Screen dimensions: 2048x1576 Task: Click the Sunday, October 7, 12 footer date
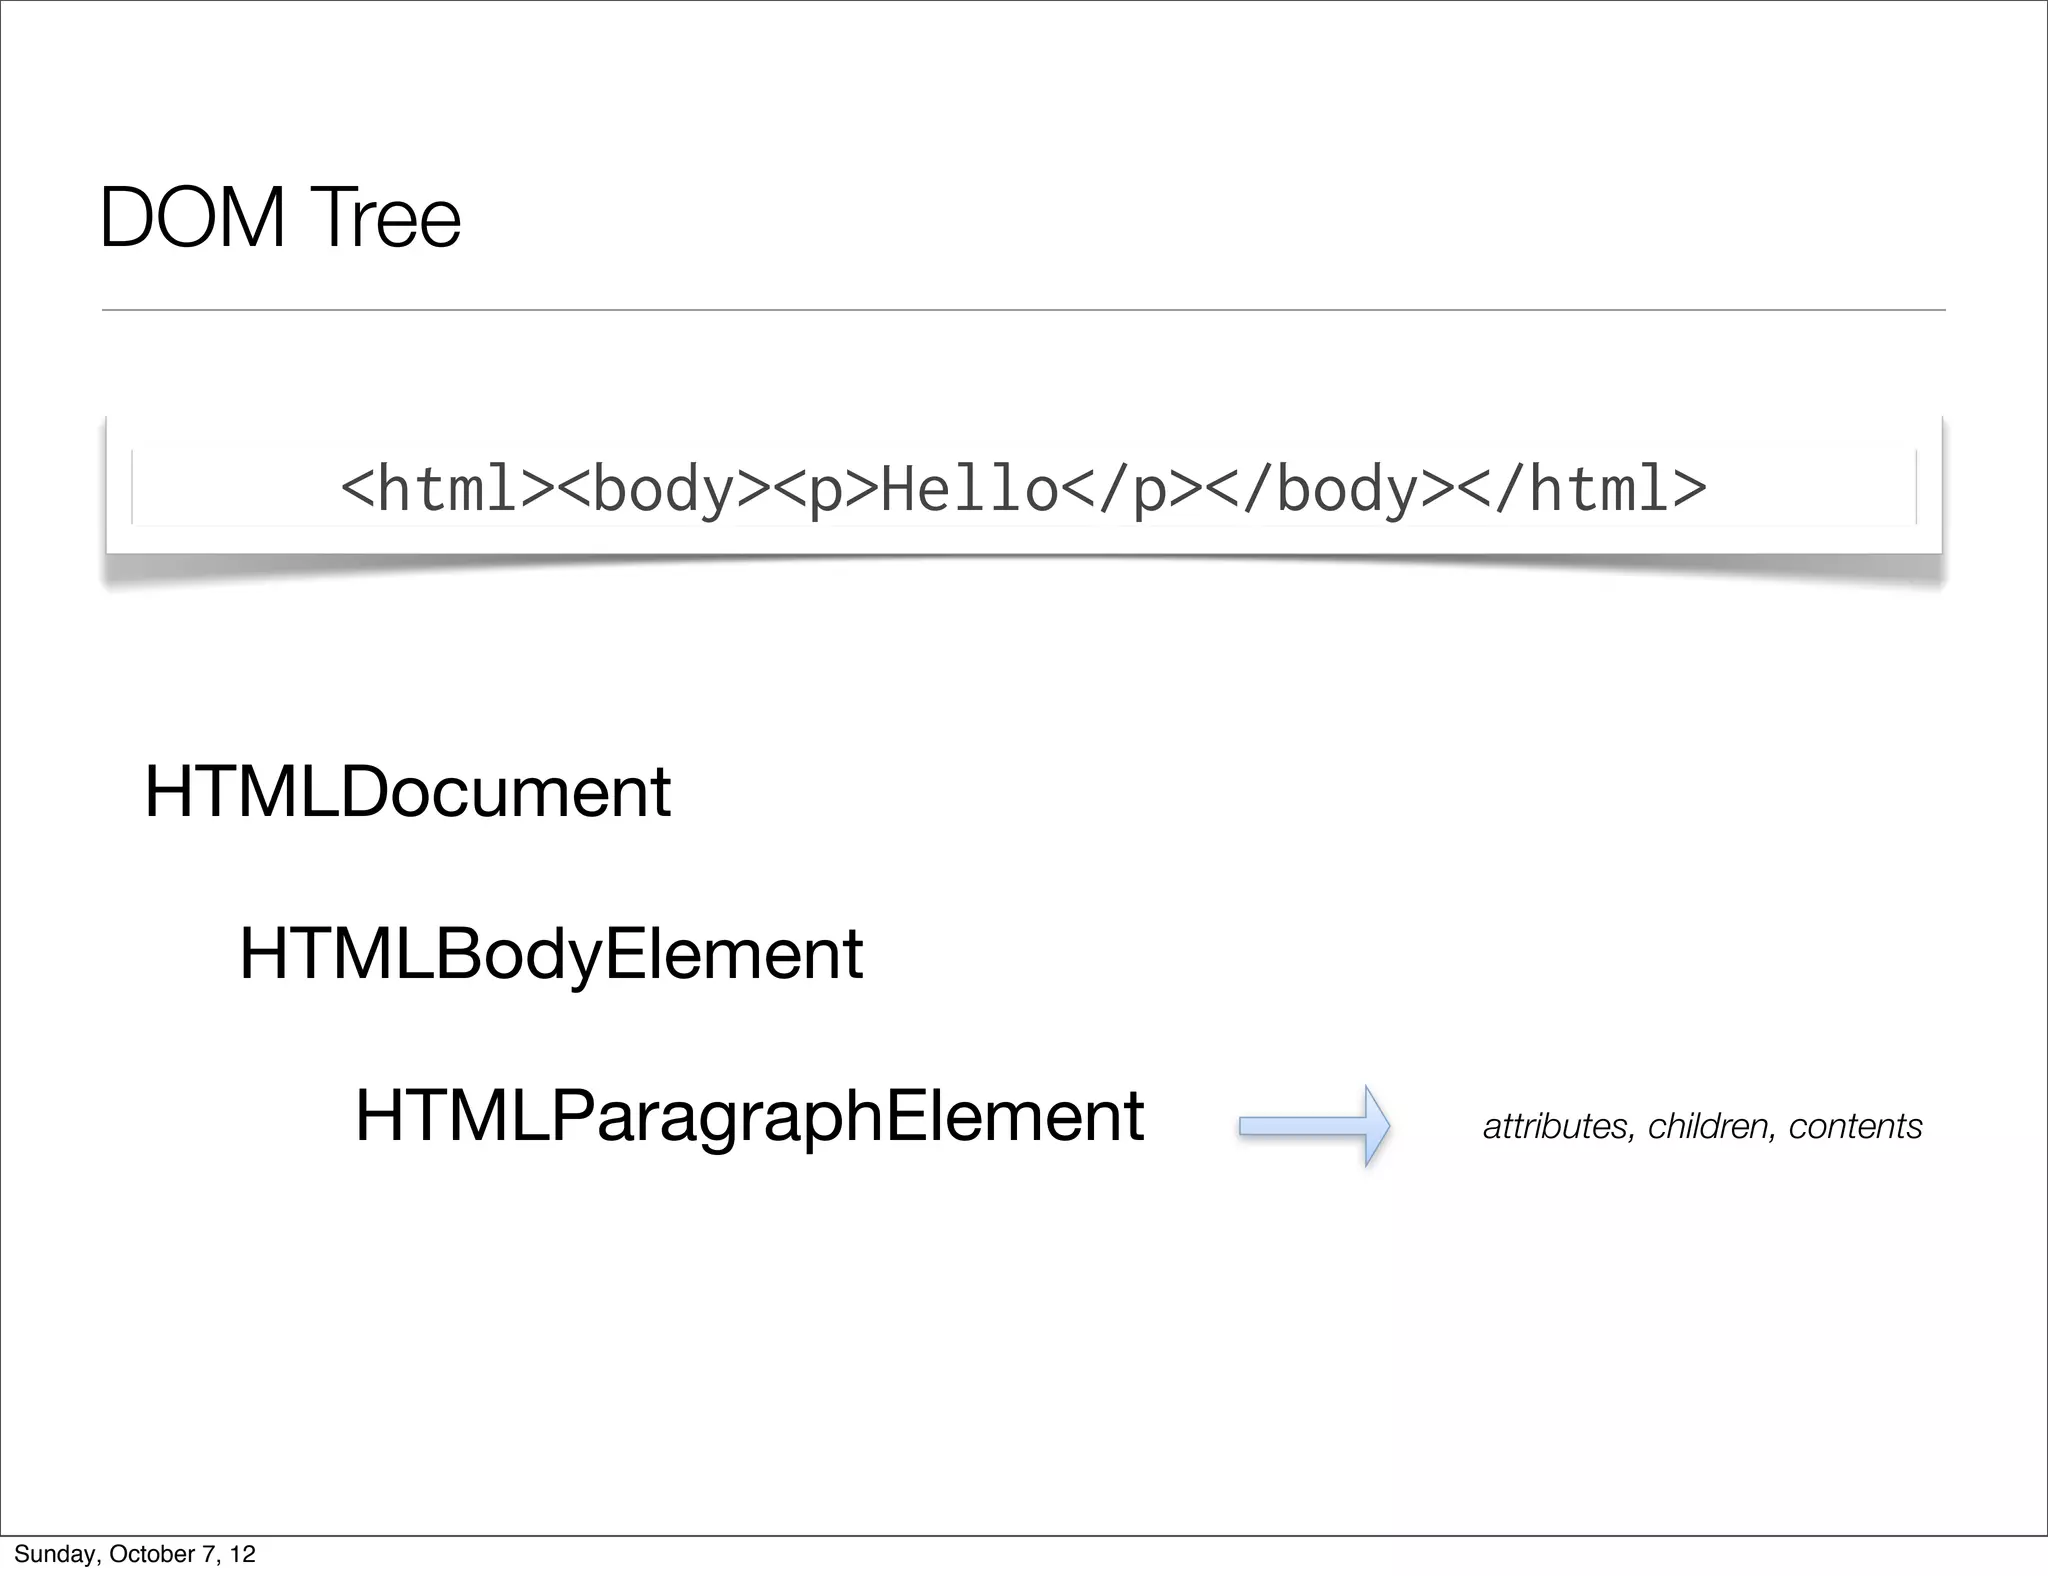pyautogui.click(x=135, y=1553)
